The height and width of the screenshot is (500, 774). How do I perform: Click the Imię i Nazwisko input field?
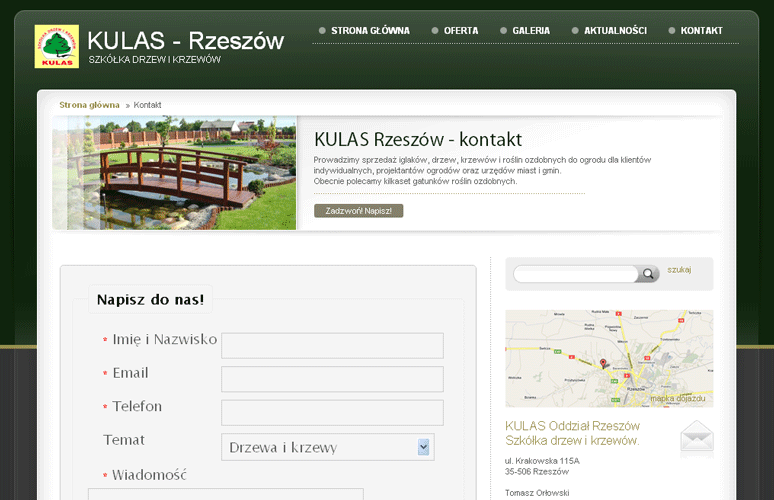click(332, 346)
